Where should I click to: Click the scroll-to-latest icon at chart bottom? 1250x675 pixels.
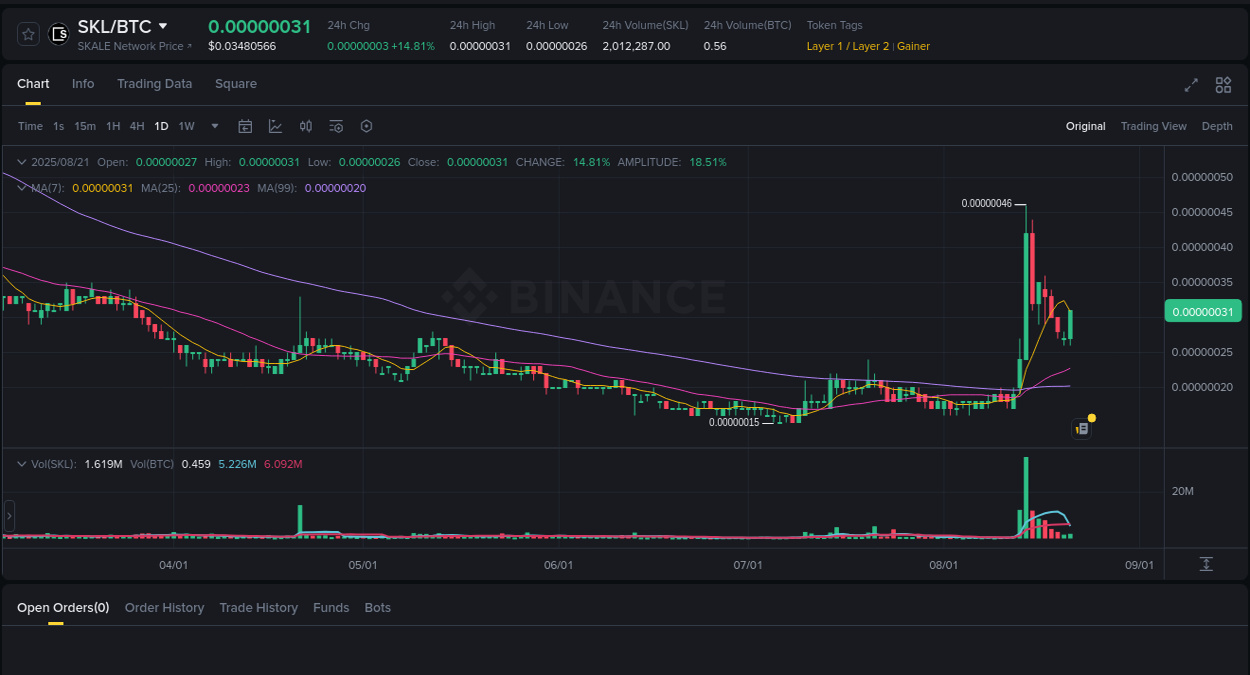click(1206, 564)
